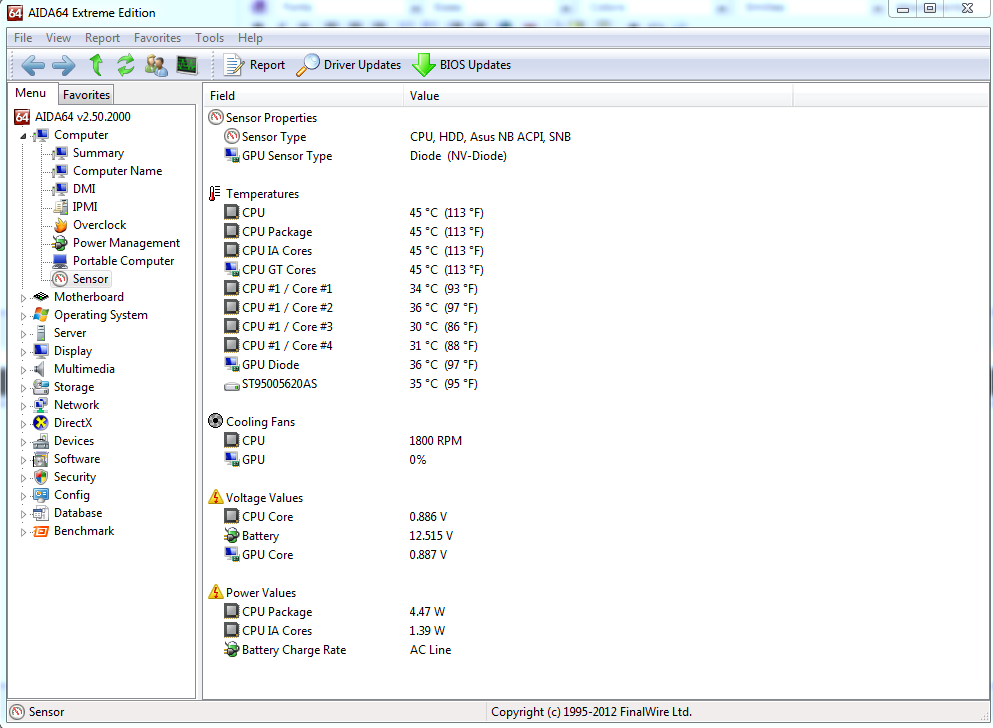The height and width of the screenshot is (728, 993).
Task: Click the Report toolbar button
Action: tap(255, 65)
